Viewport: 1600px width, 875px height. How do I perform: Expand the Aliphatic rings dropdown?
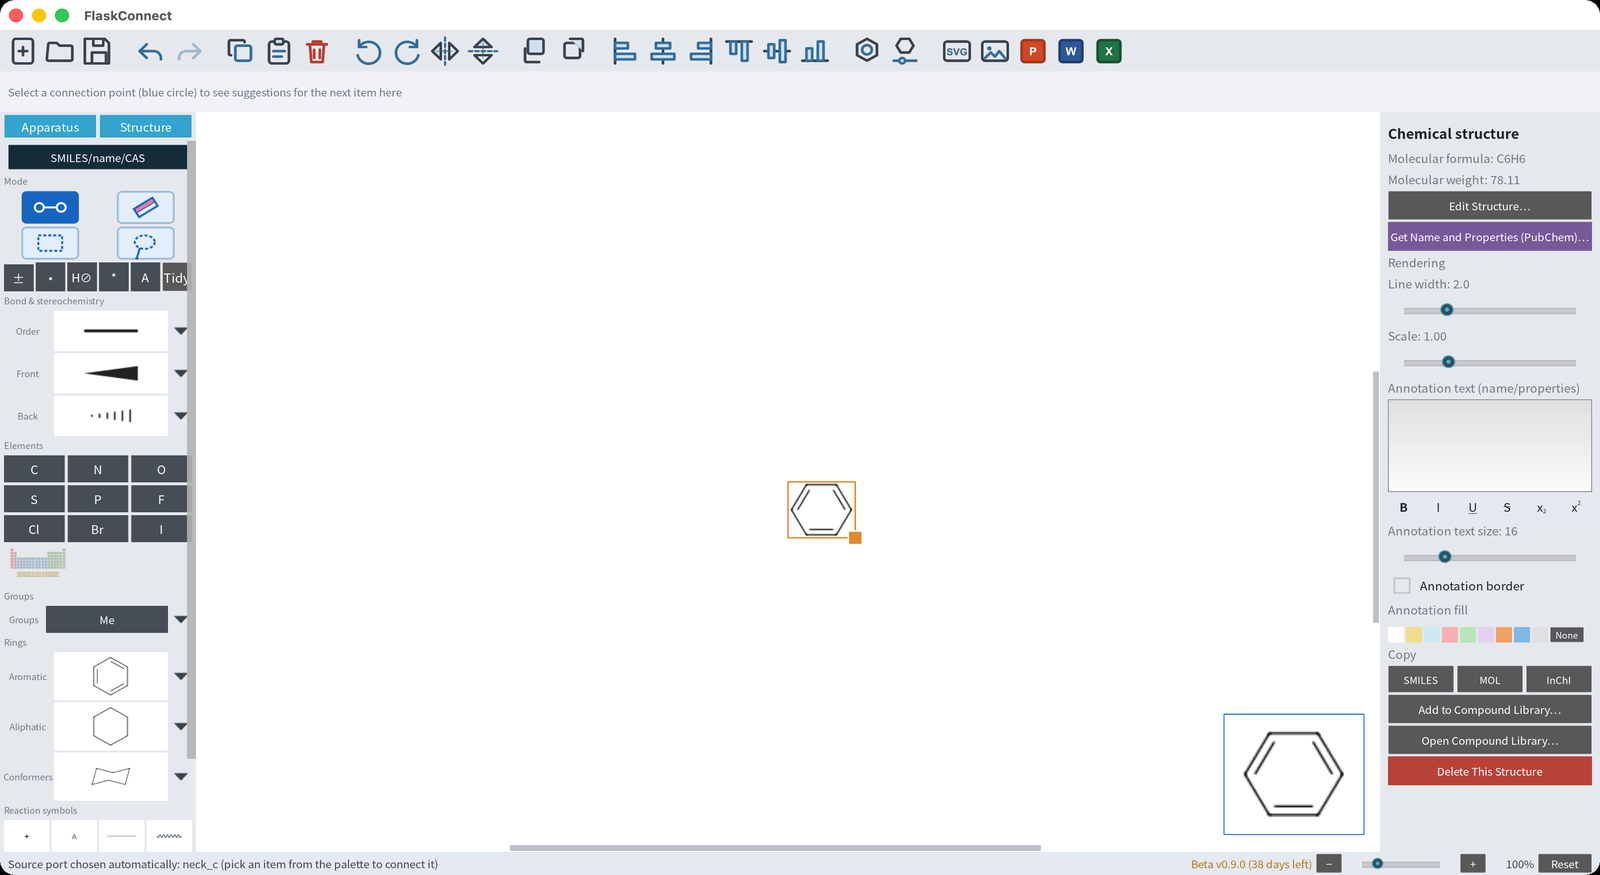coord(181,727)
